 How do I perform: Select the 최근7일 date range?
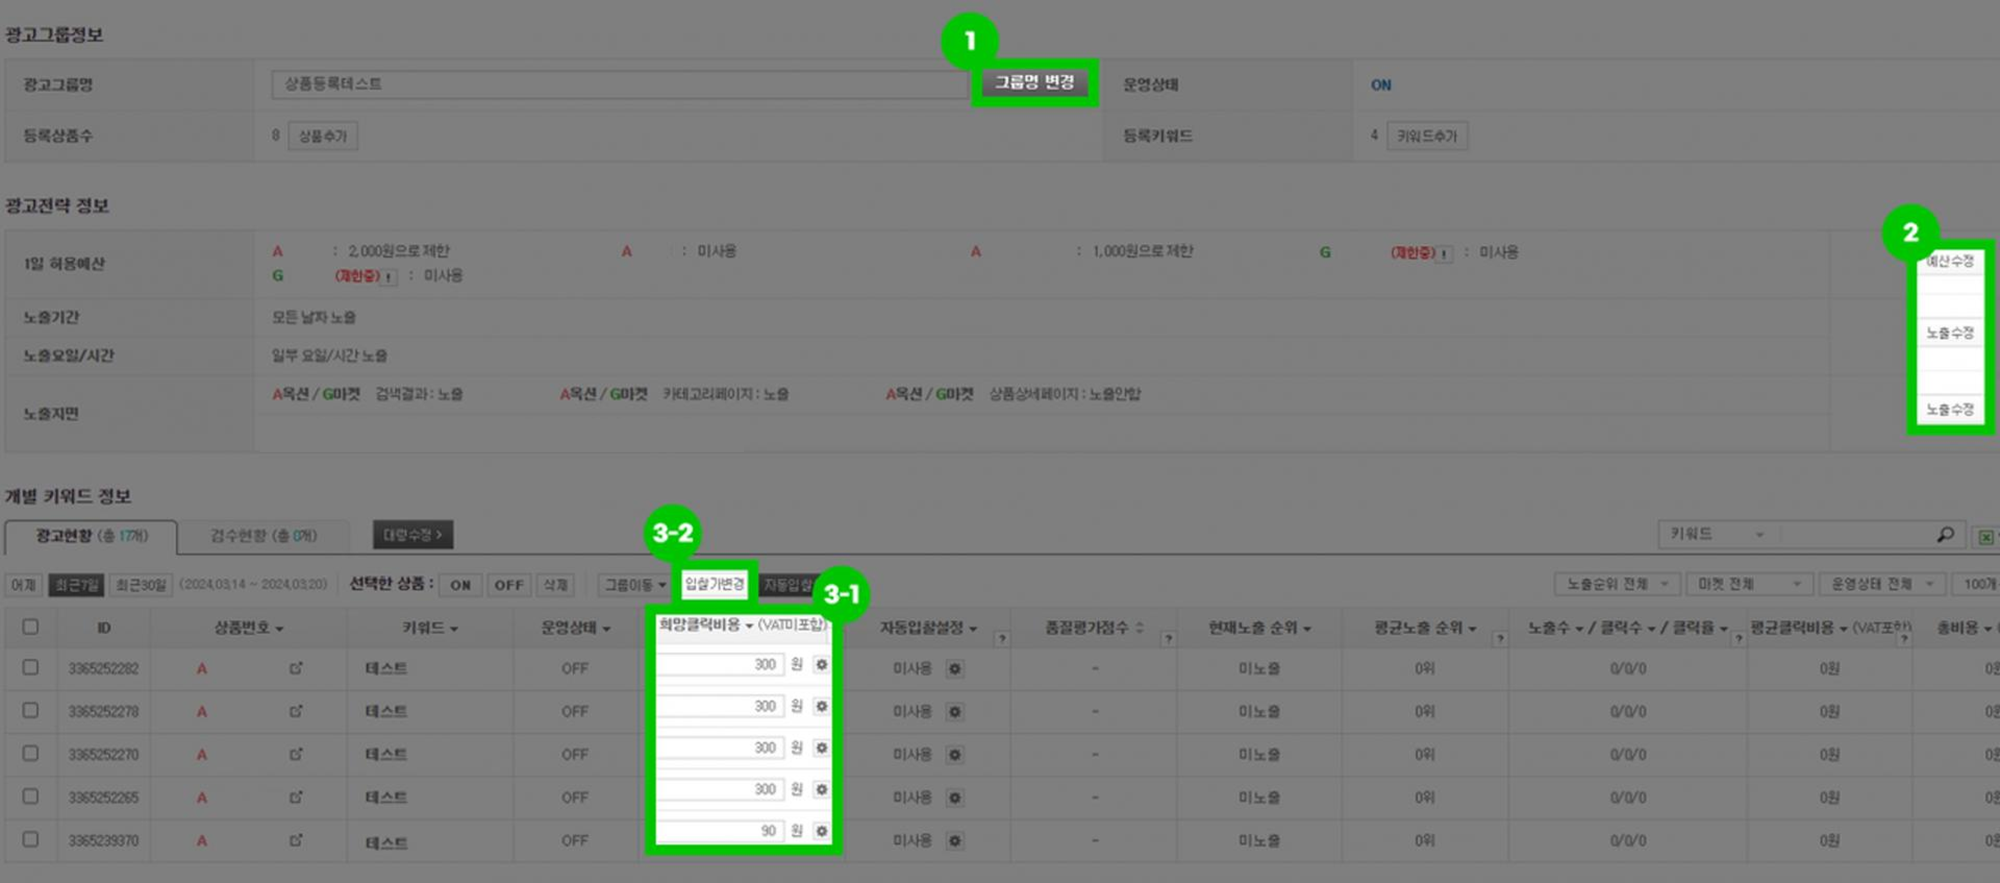pos(76,585)
